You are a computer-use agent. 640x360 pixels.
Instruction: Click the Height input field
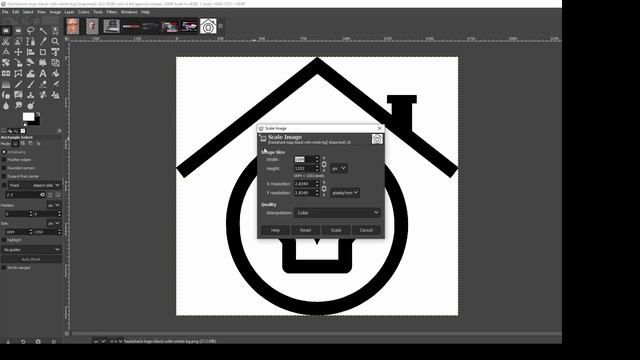click(x=304, y=168)
